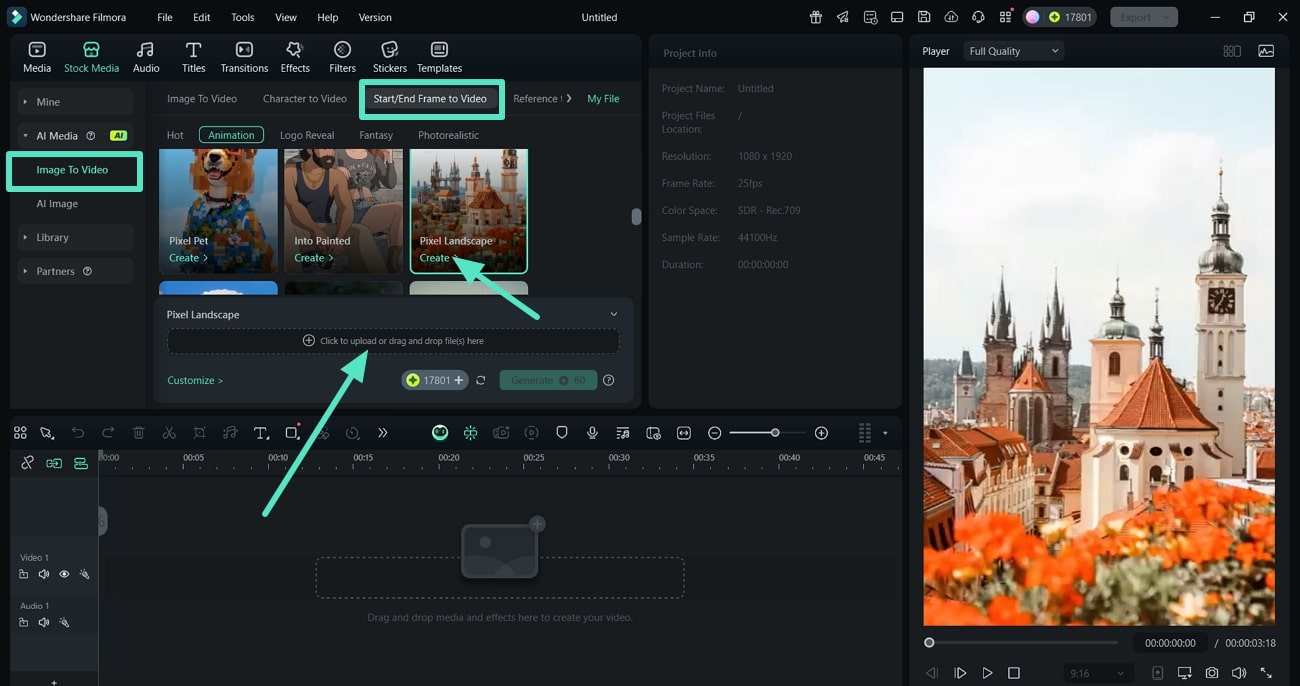Show more tabs with right chevron
The height and width of the screenshot is (686, 1300).
point(569,99)
